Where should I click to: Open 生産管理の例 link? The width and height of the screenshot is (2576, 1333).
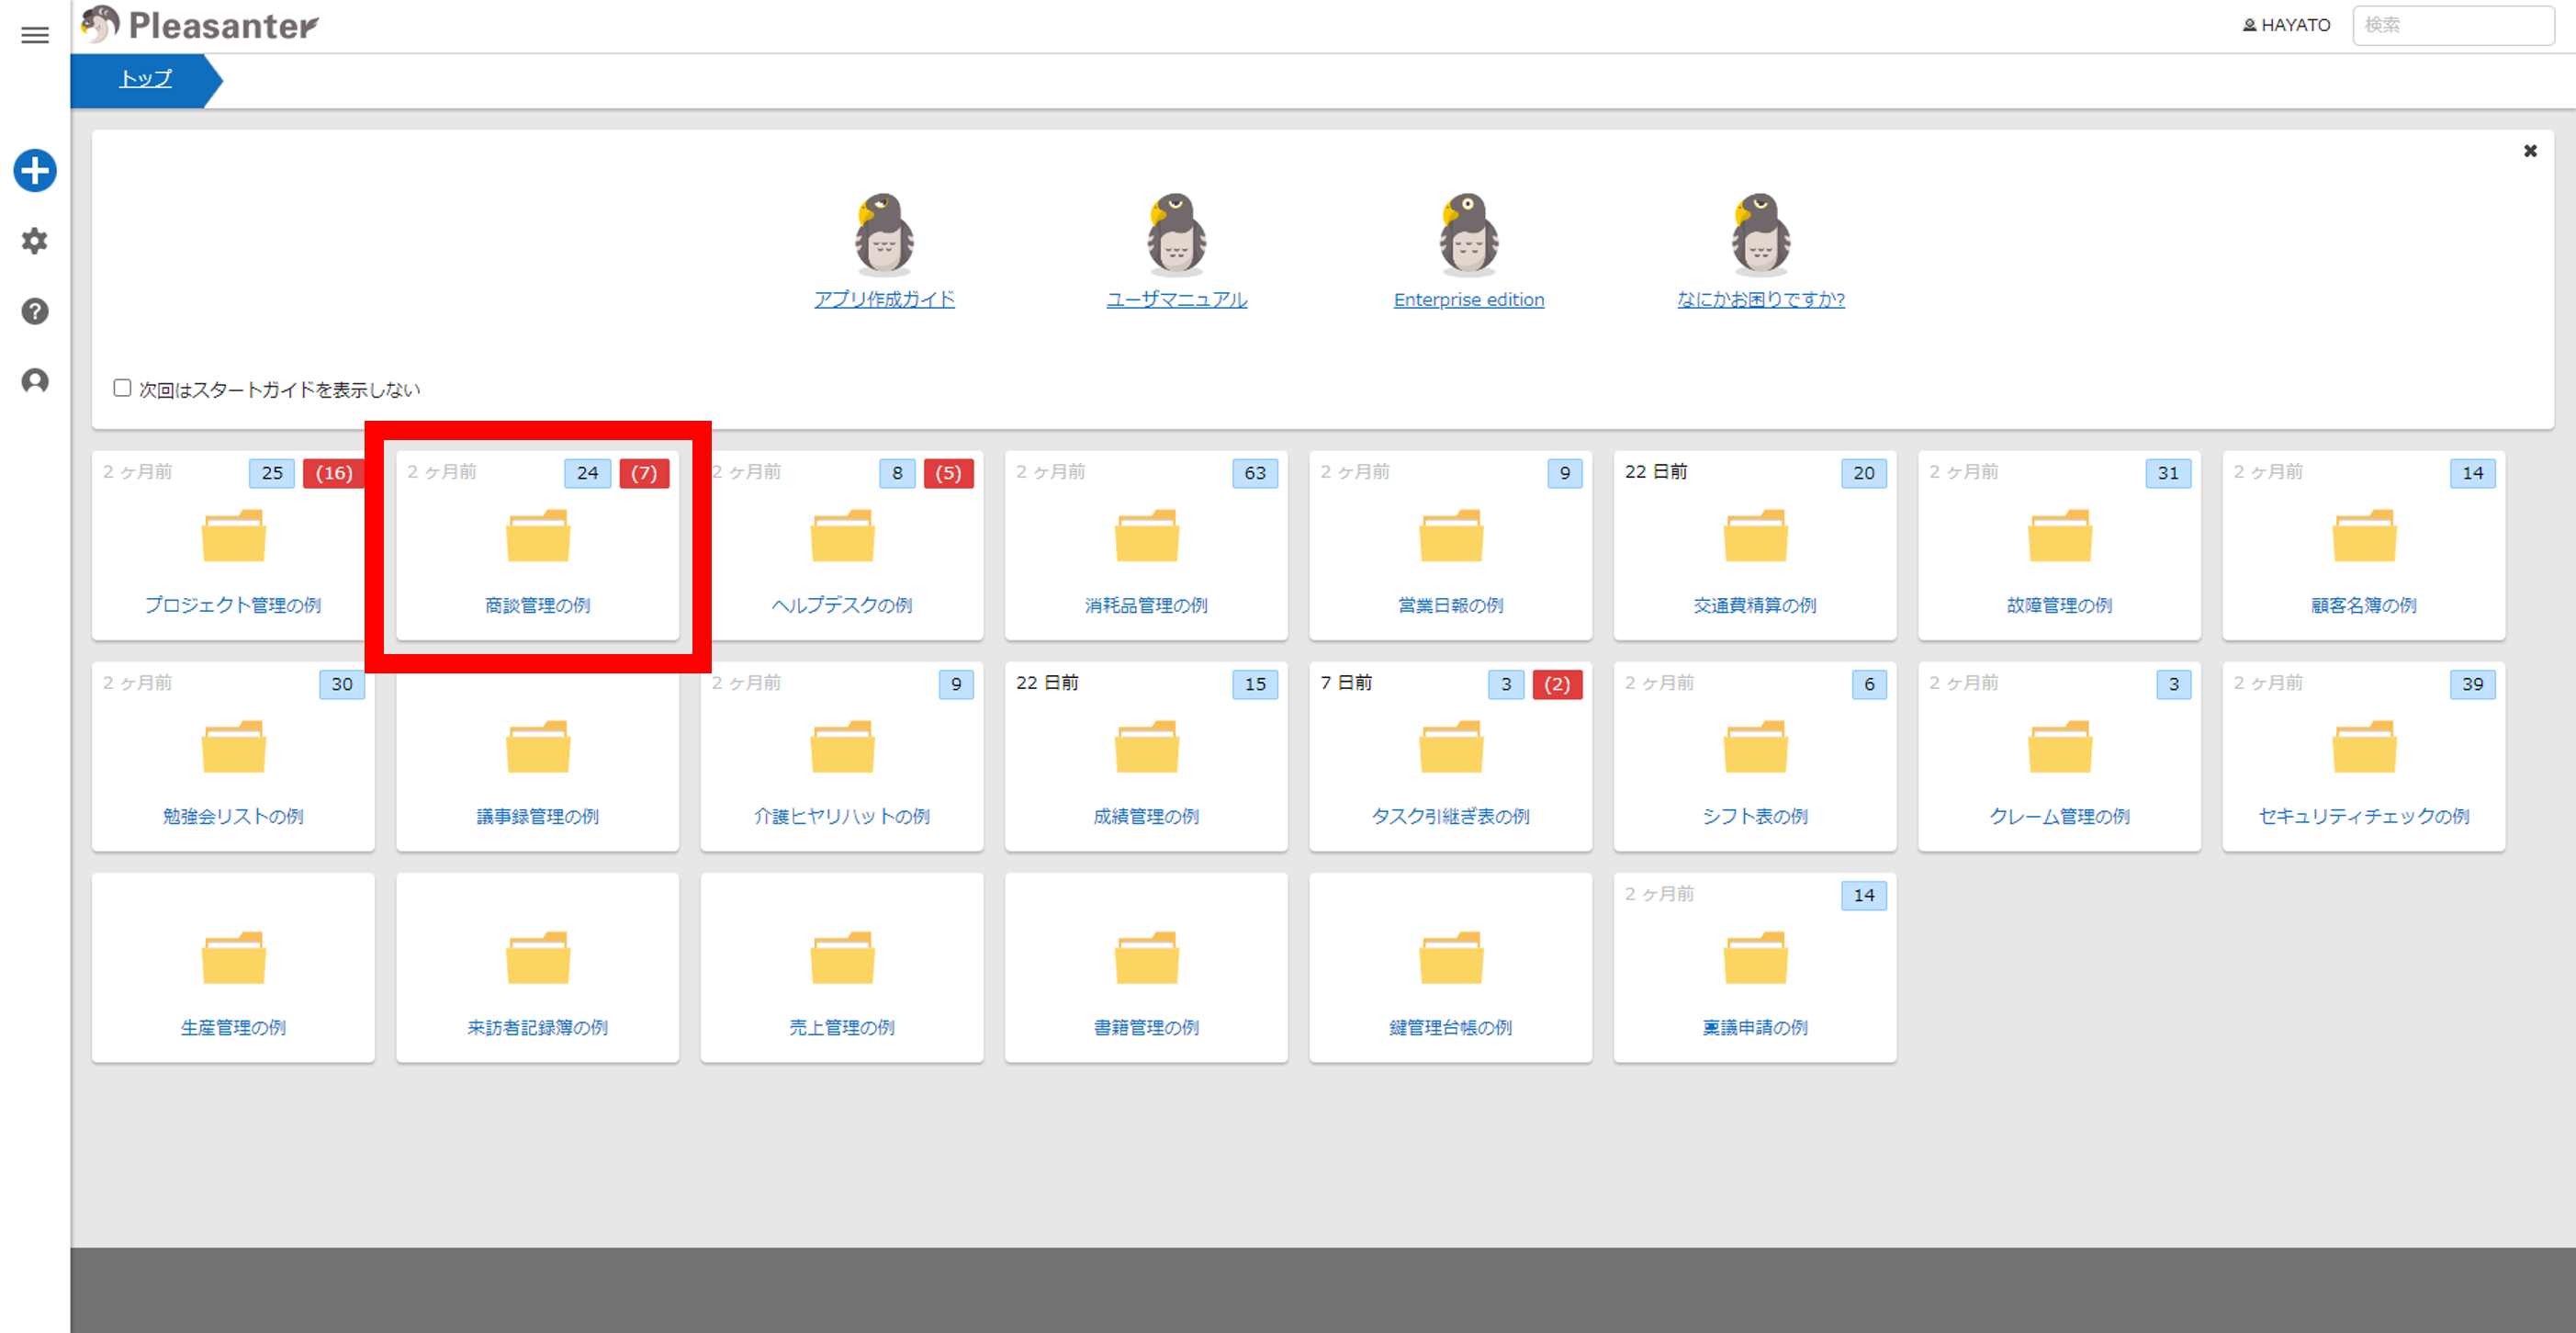coord(233,1027)
